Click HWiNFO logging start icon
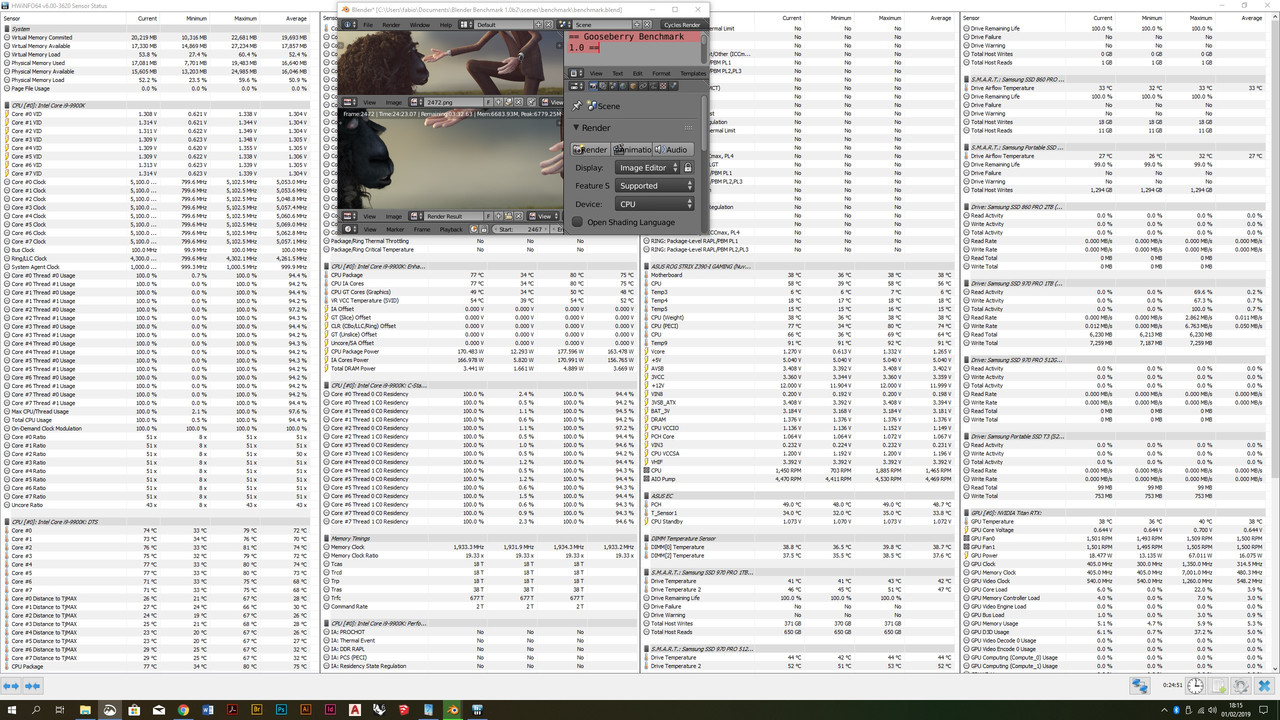 pyautogui.click(x=1218, y=686)
